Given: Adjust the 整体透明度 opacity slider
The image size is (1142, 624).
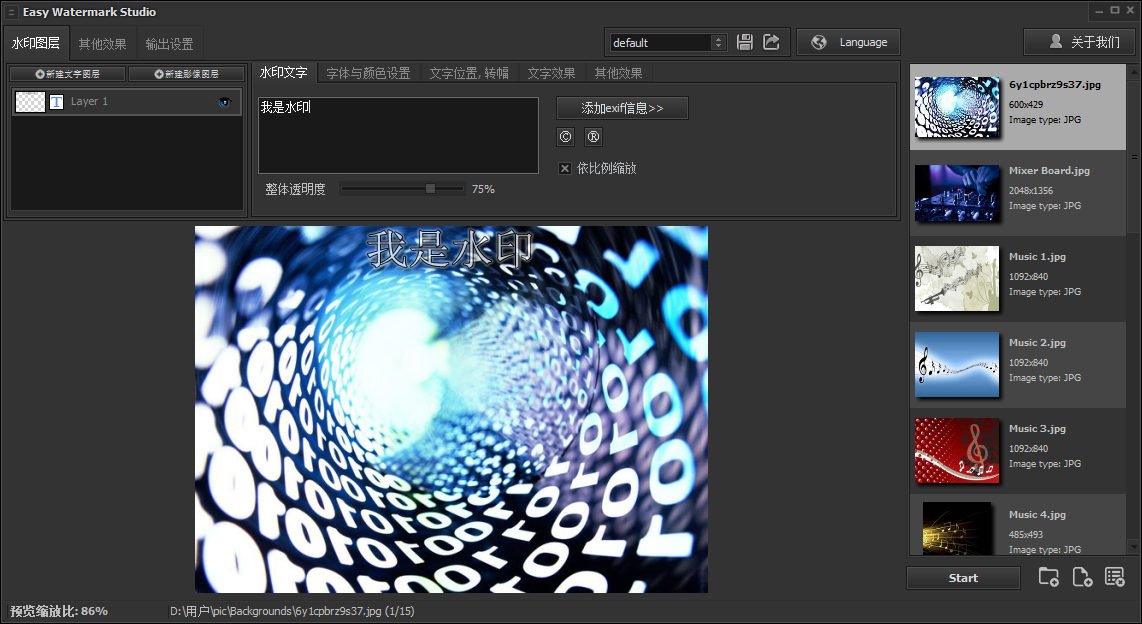Looking at the screenshot, I should (428, 188).
